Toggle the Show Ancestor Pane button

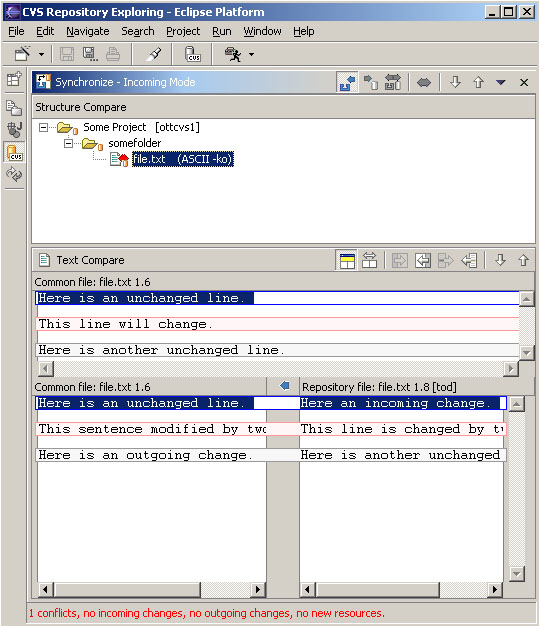[x=347, y=261]
